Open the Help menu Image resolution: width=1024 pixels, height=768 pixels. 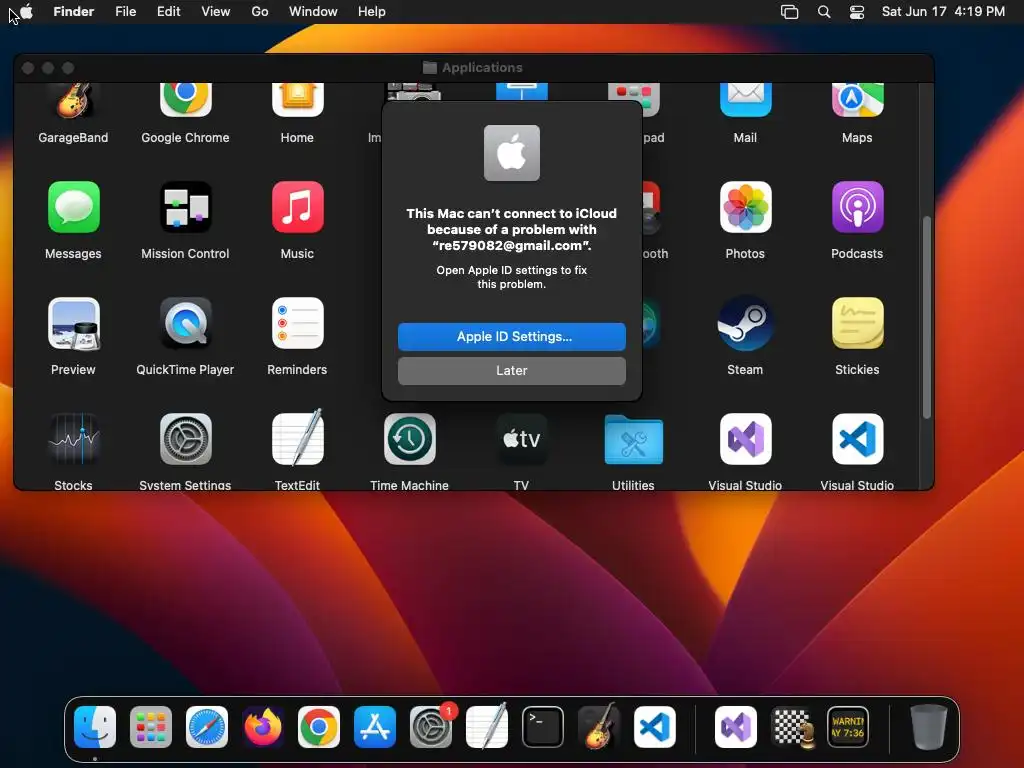tap(372, 12)
